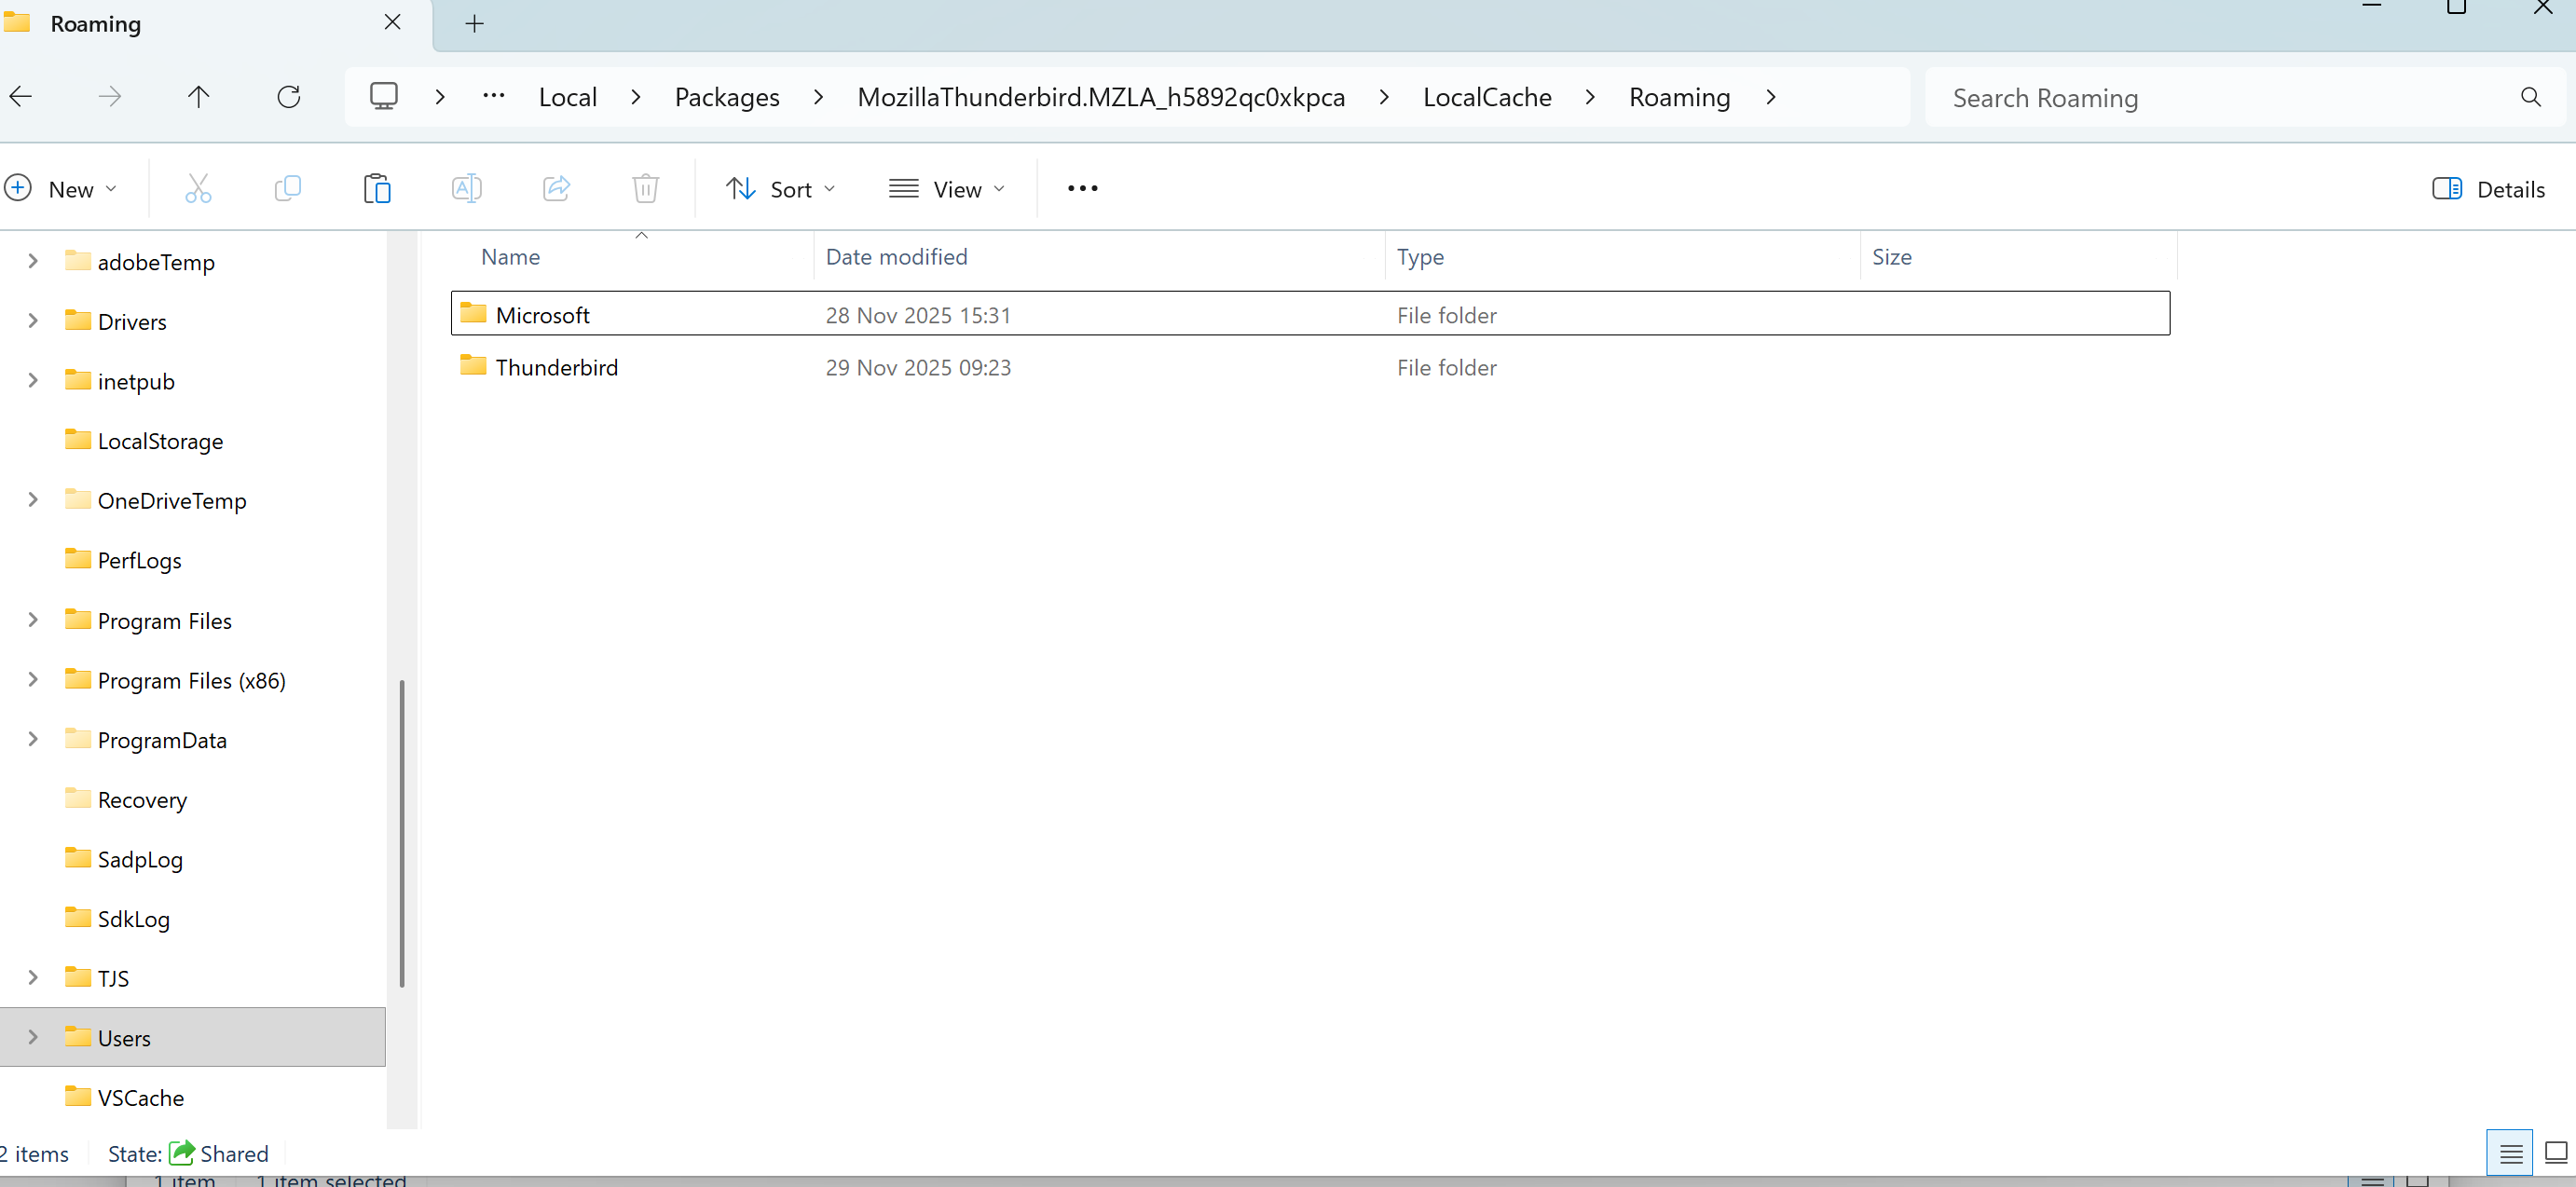Click the Copy icon in toolbar
Screen dimensions: 2576x1187
pyautogui.click(x=287, y=189)
